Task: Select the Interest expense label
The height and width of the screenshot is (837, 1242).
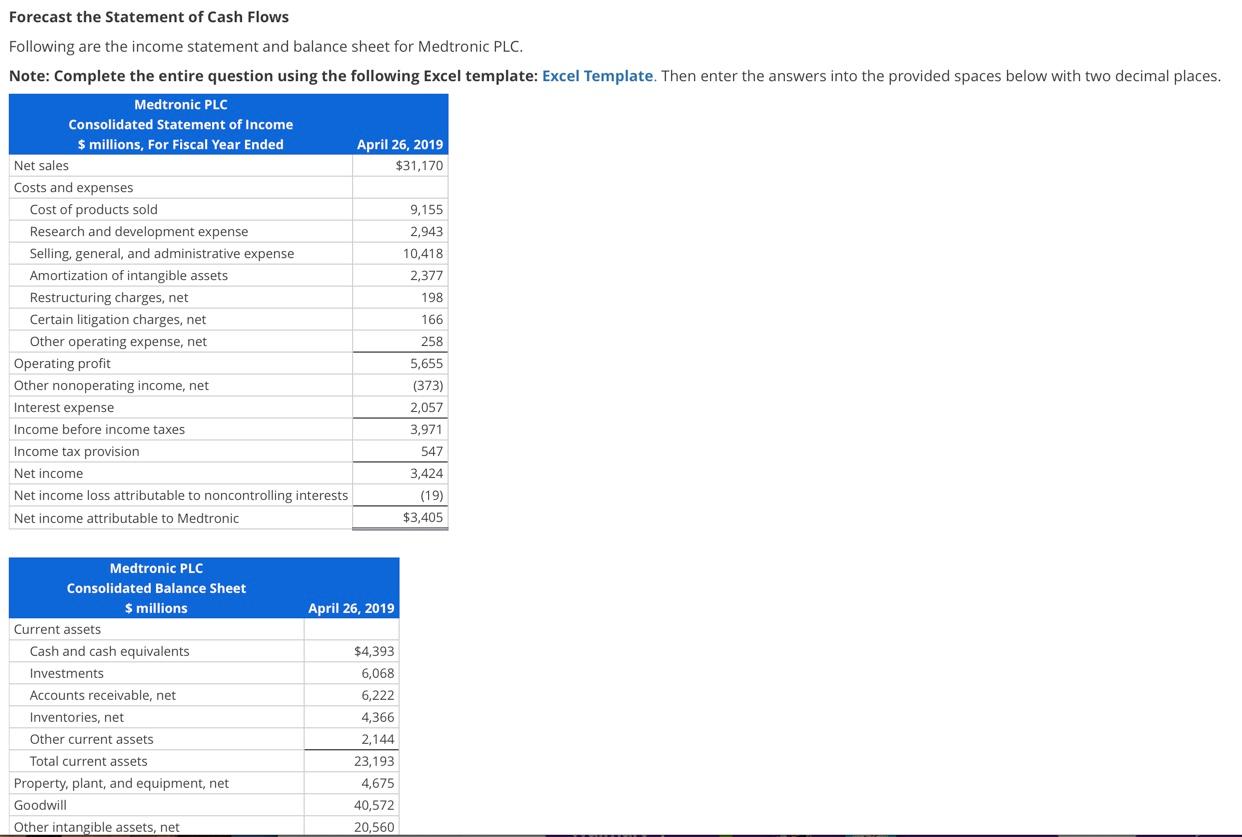Action: pyautogui.click(x=64, y=408)
